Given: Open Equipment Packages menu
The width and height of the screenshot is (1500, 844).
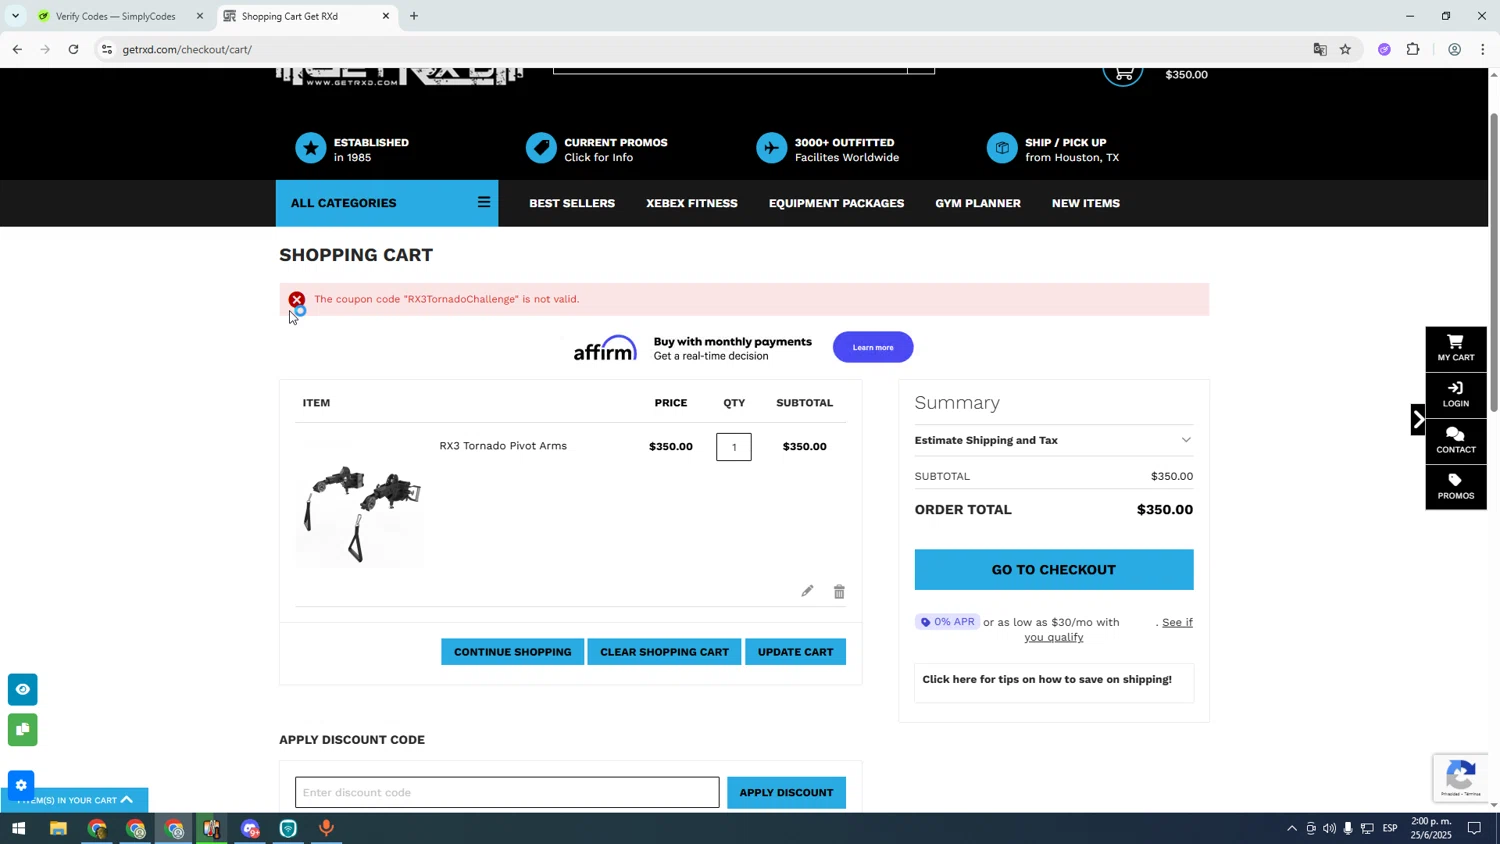Looking at the screenshot, I should coord(836,204).
